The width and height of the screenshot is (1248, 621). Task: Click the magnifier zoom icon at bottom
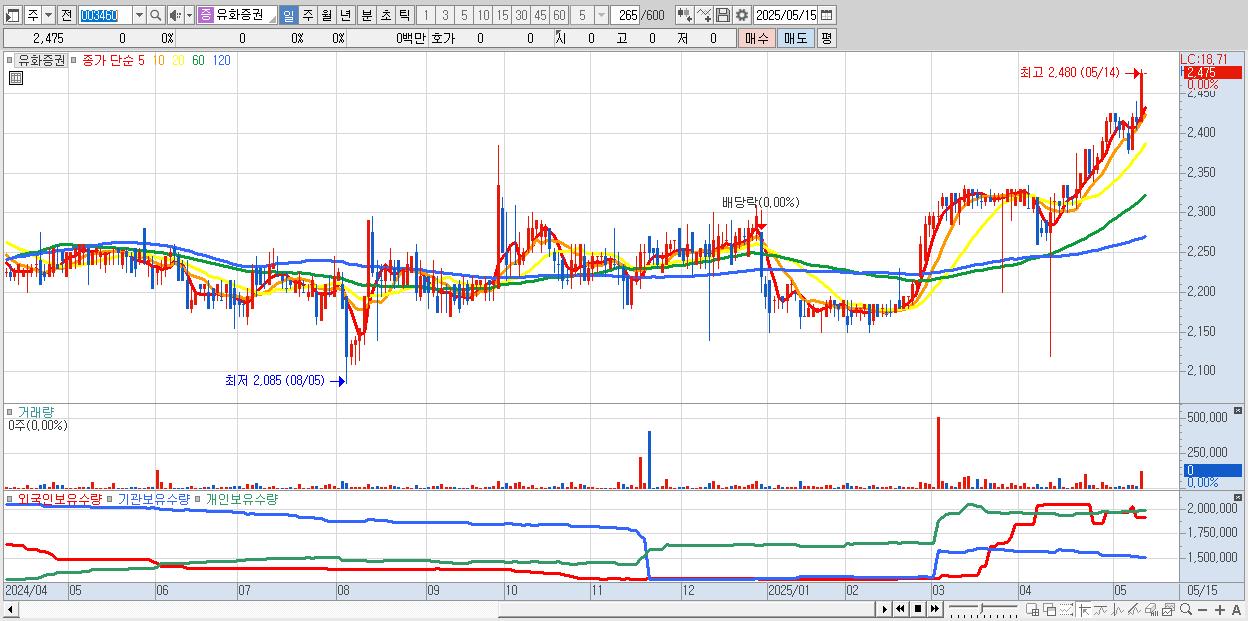click(x=1186, y=609)
